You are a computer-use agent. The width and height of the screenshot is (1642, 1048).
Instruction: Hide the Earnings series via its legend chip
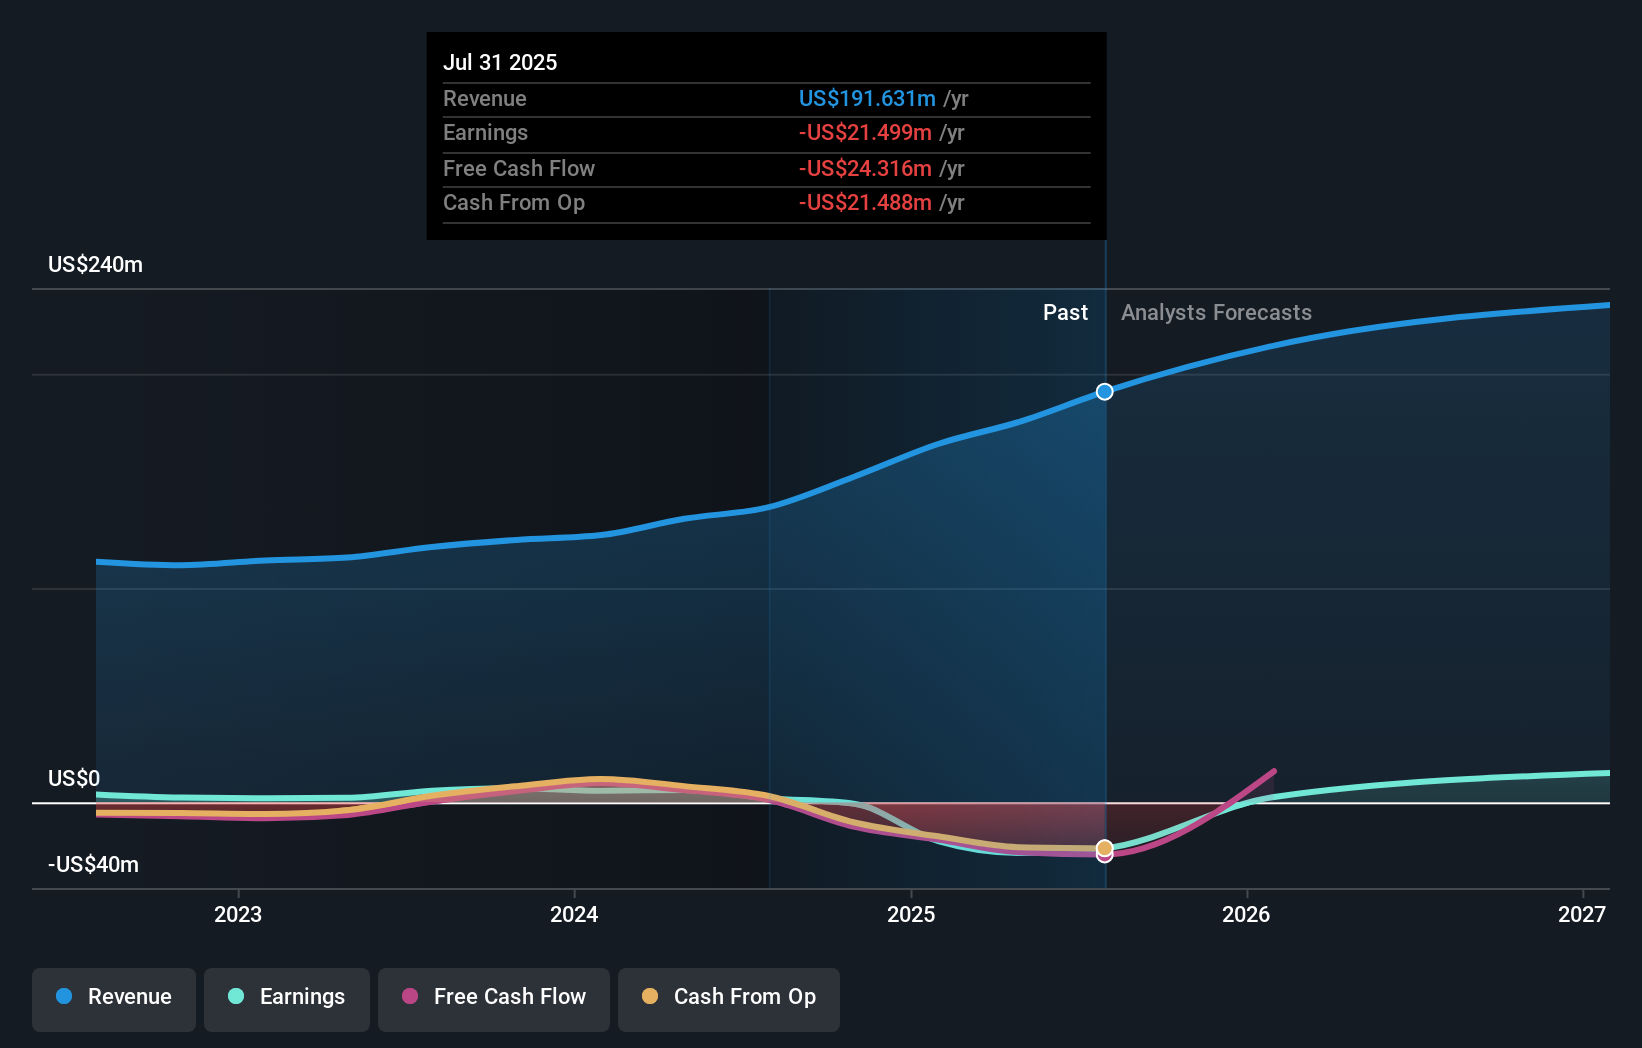(287, 997)
